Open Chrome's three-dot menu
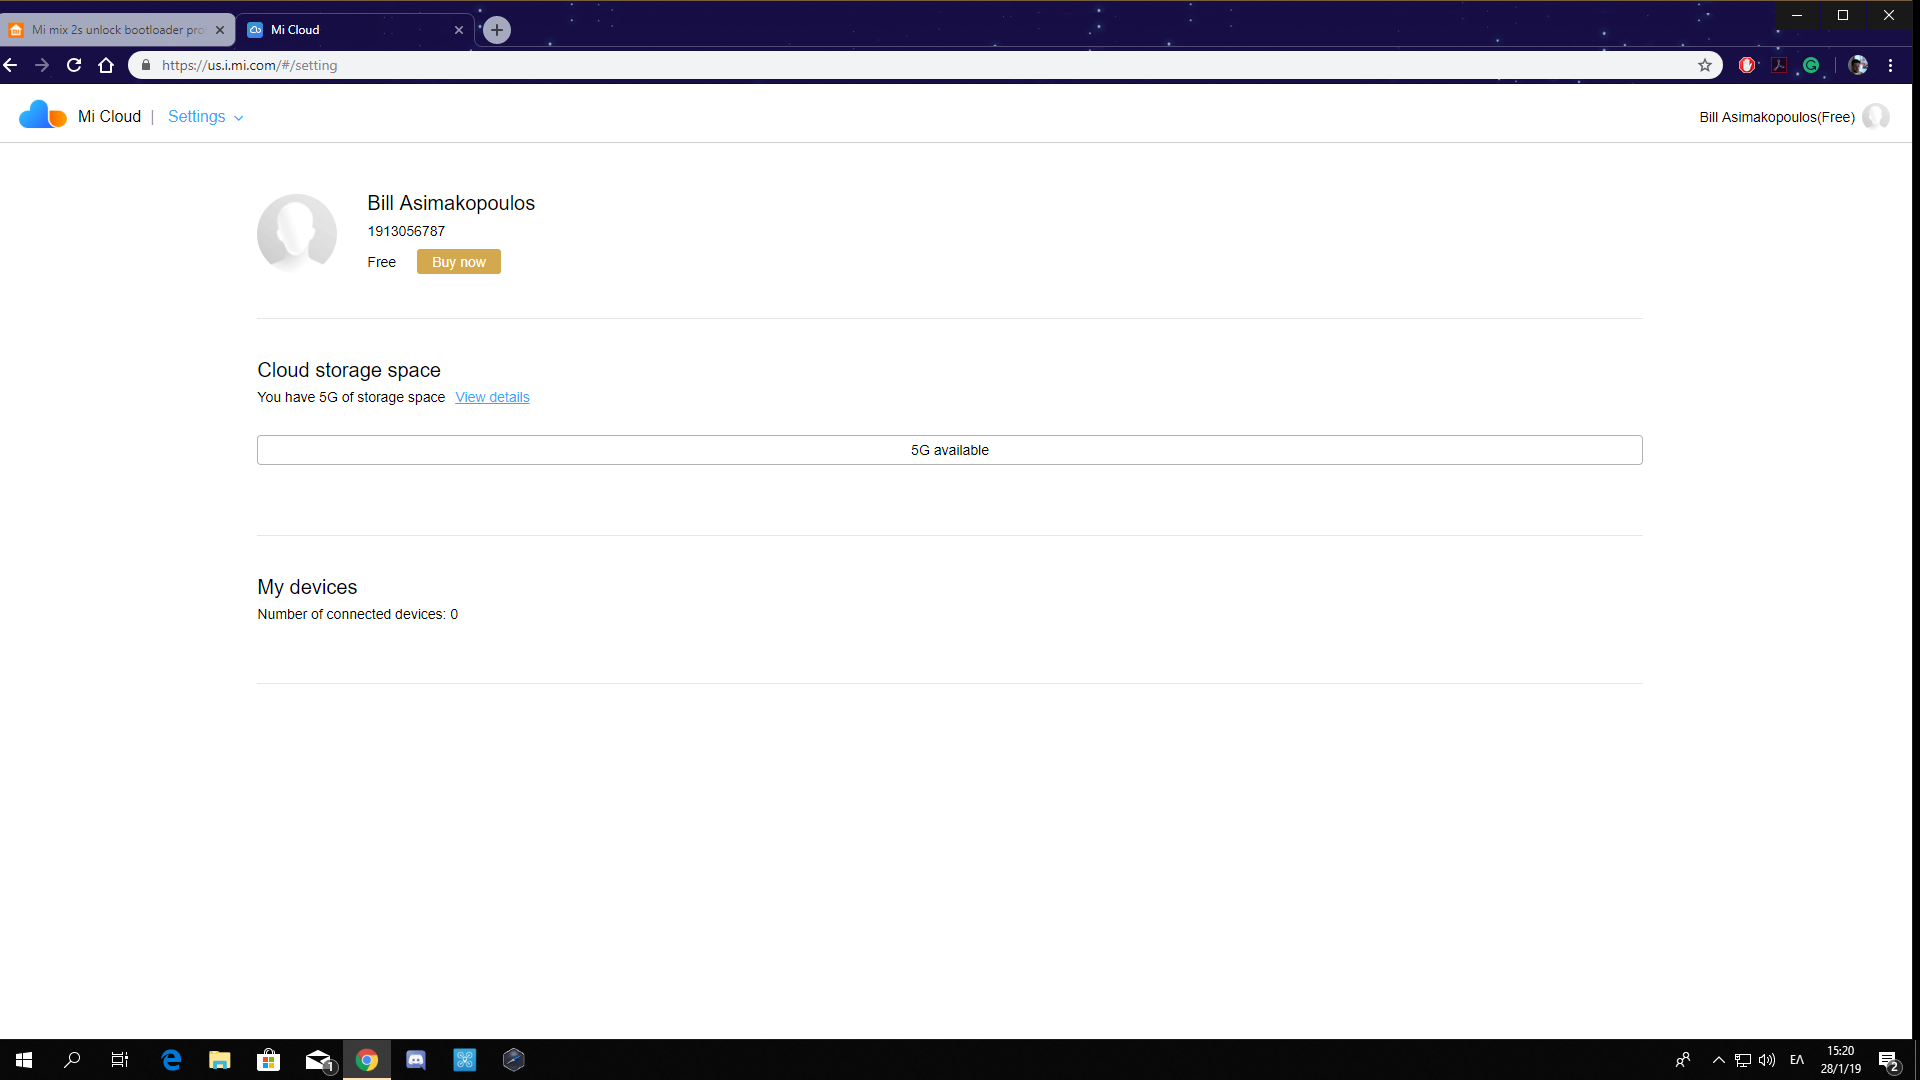 [x=1890, y=65]
